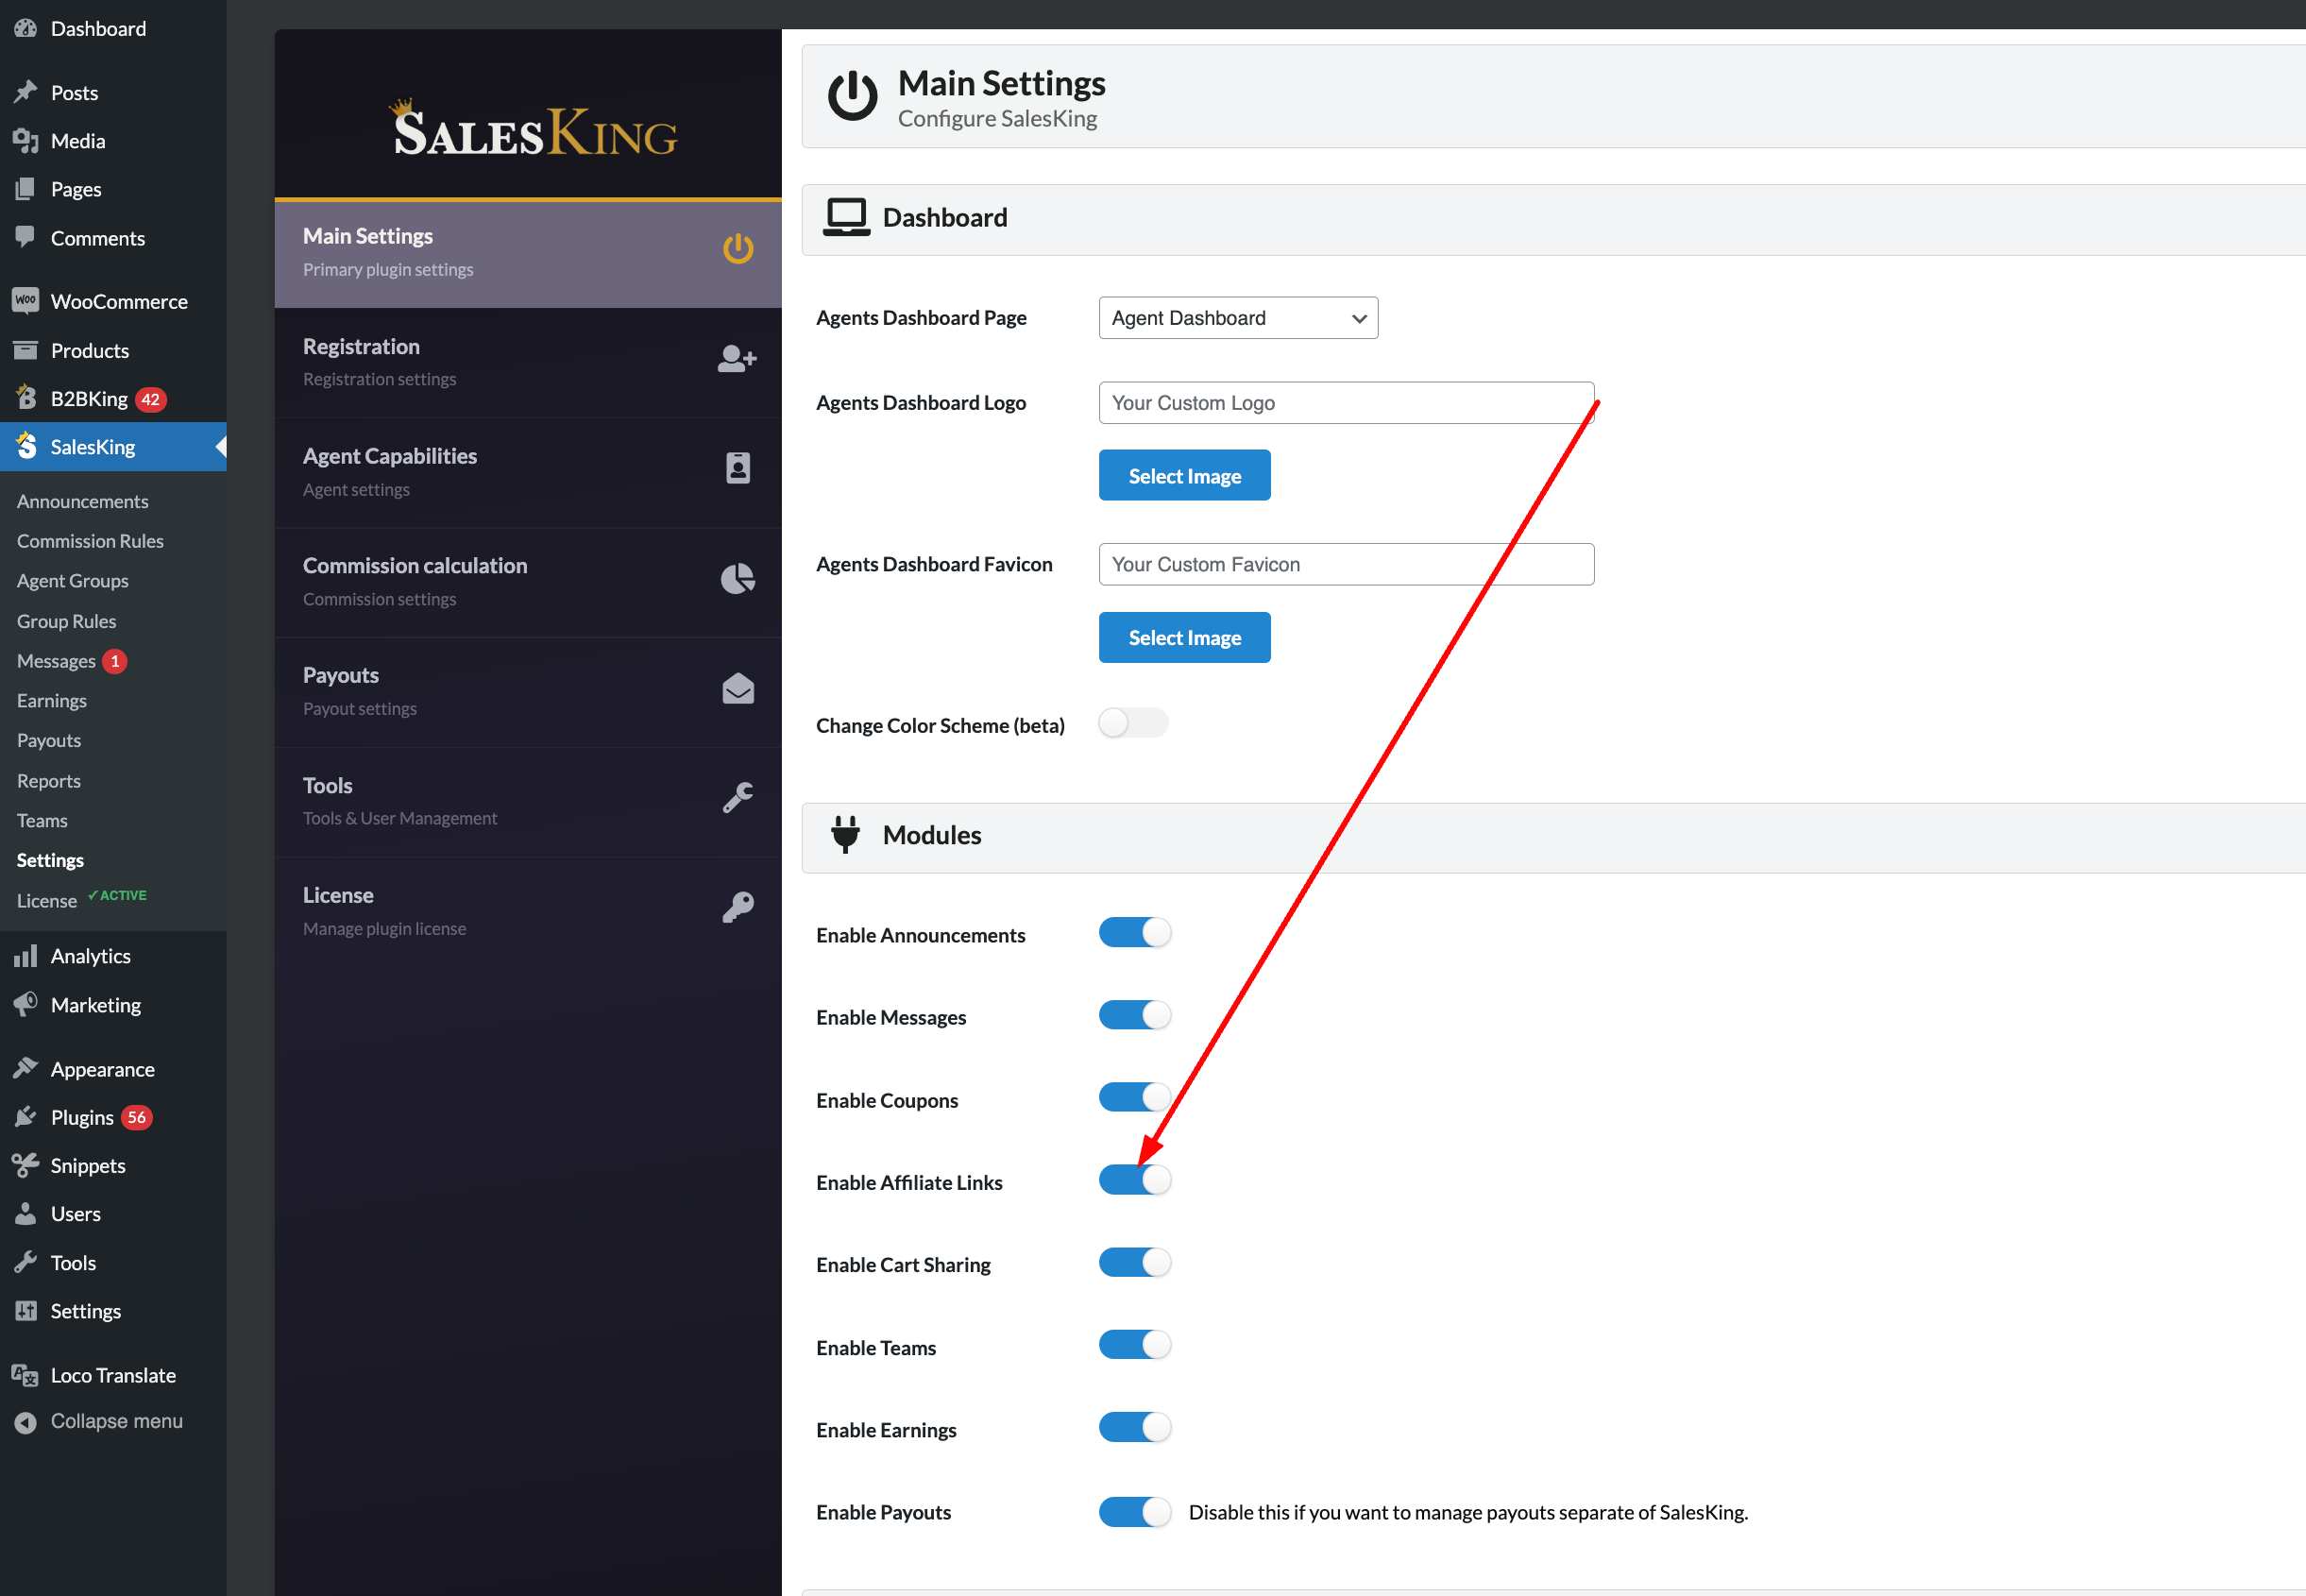
Task: Click the Dashboard gauge icon in sidebar
Action: [x=25, y=28]
